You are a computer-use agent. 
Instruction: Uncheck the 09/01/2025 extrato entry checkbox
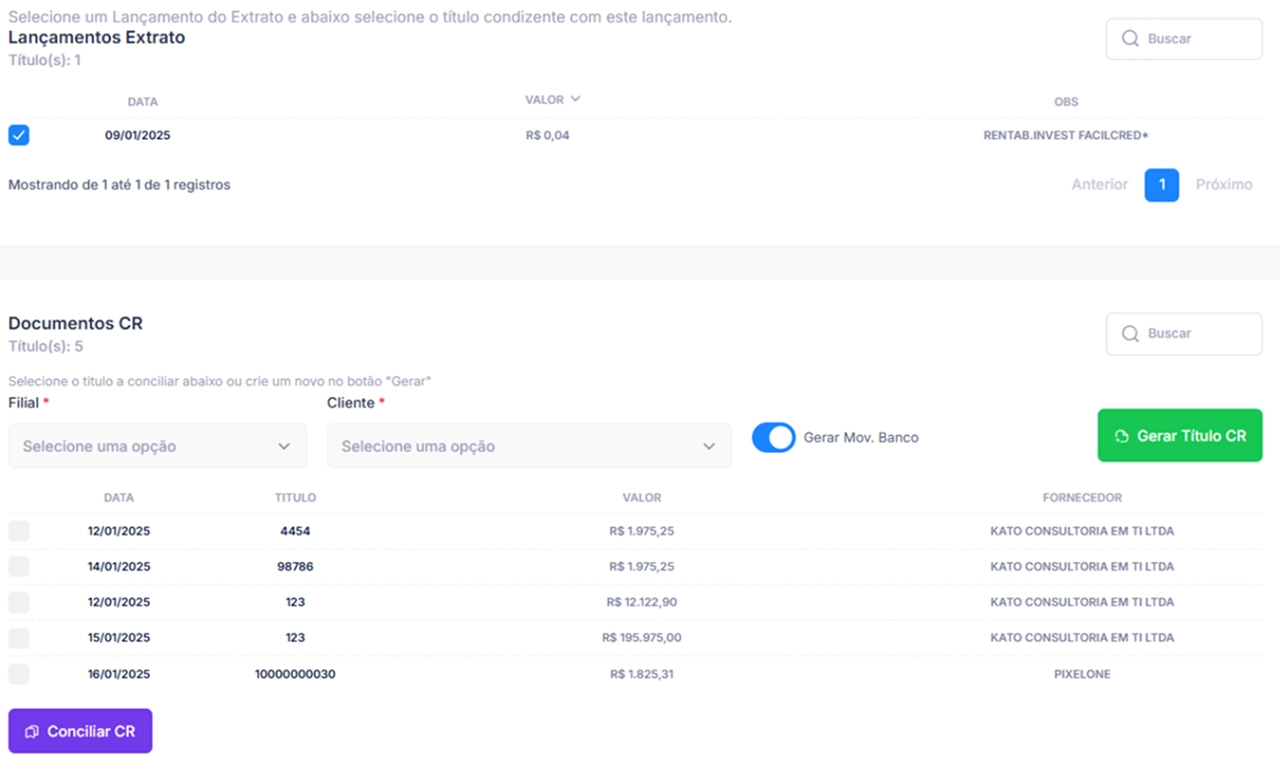19,135
